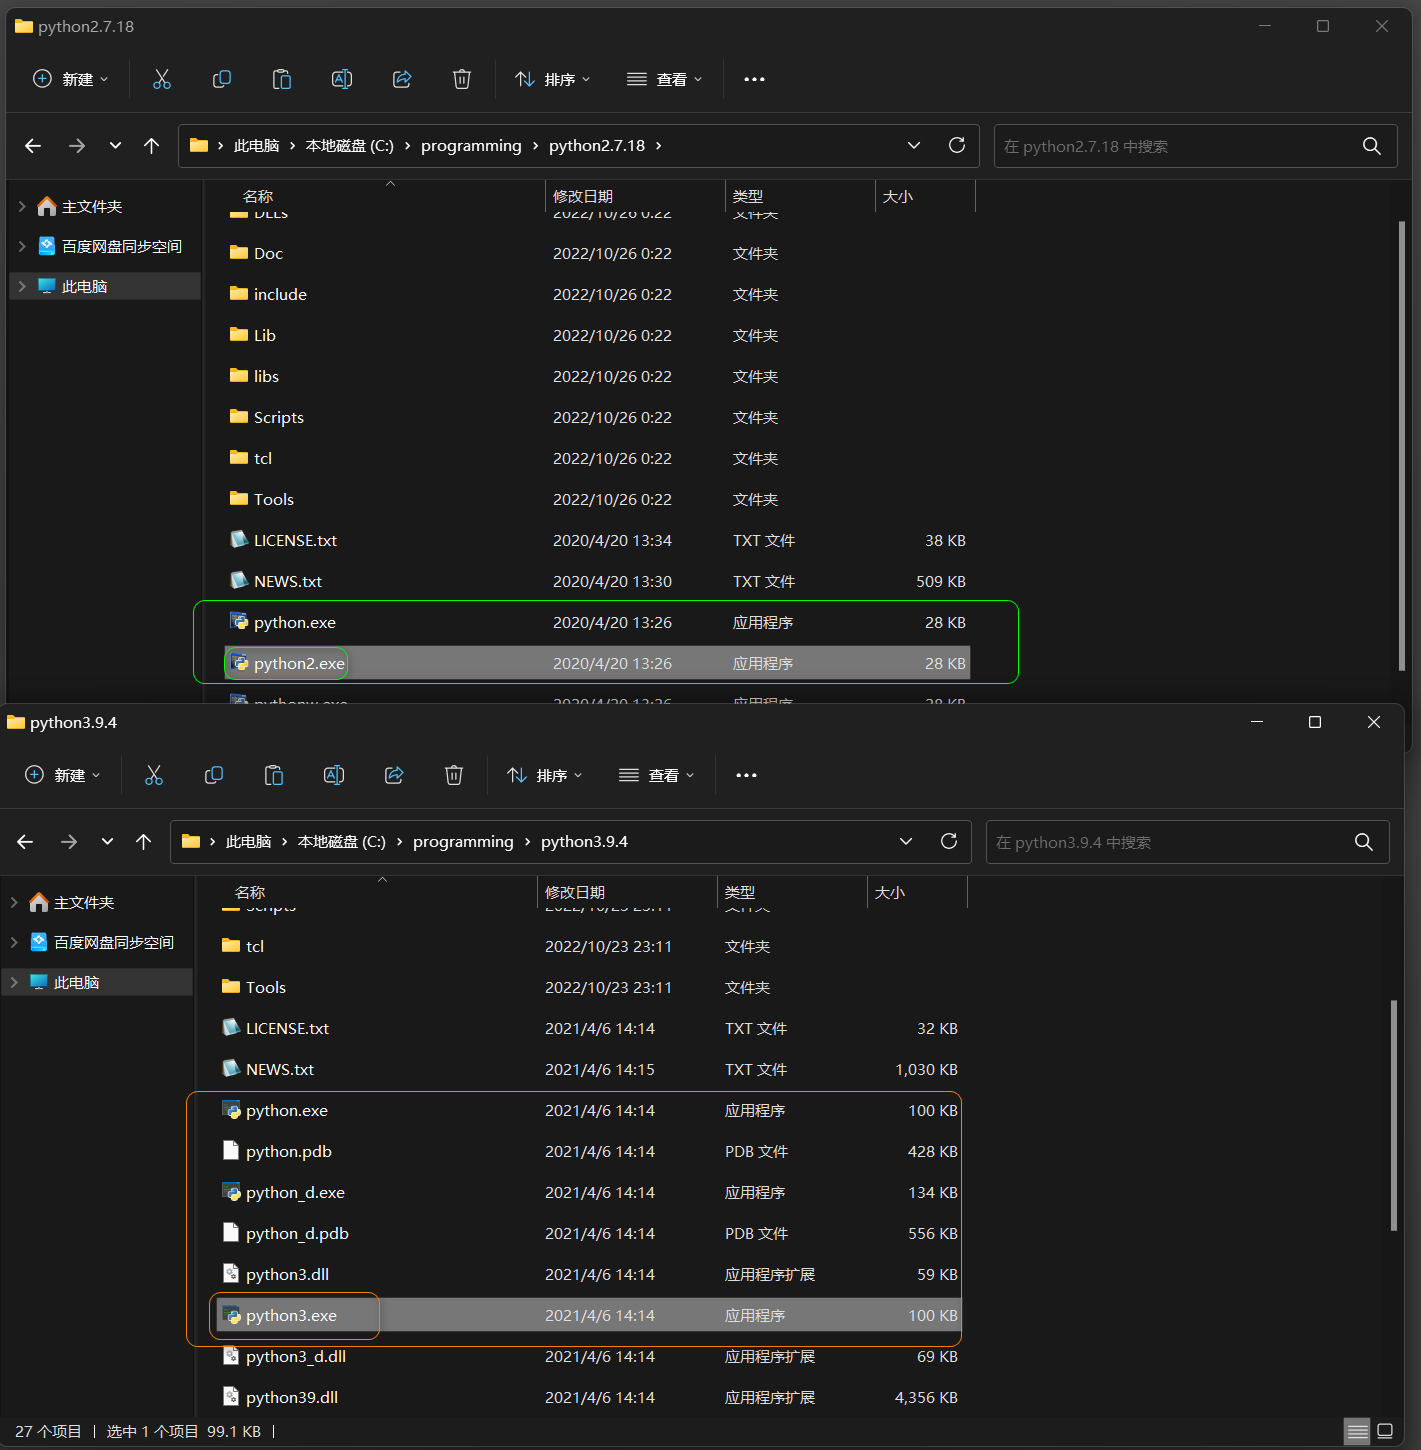Go back in python3.9.4 window
This screenshot has height=1450, width=1421.
(x=25, y=842)
